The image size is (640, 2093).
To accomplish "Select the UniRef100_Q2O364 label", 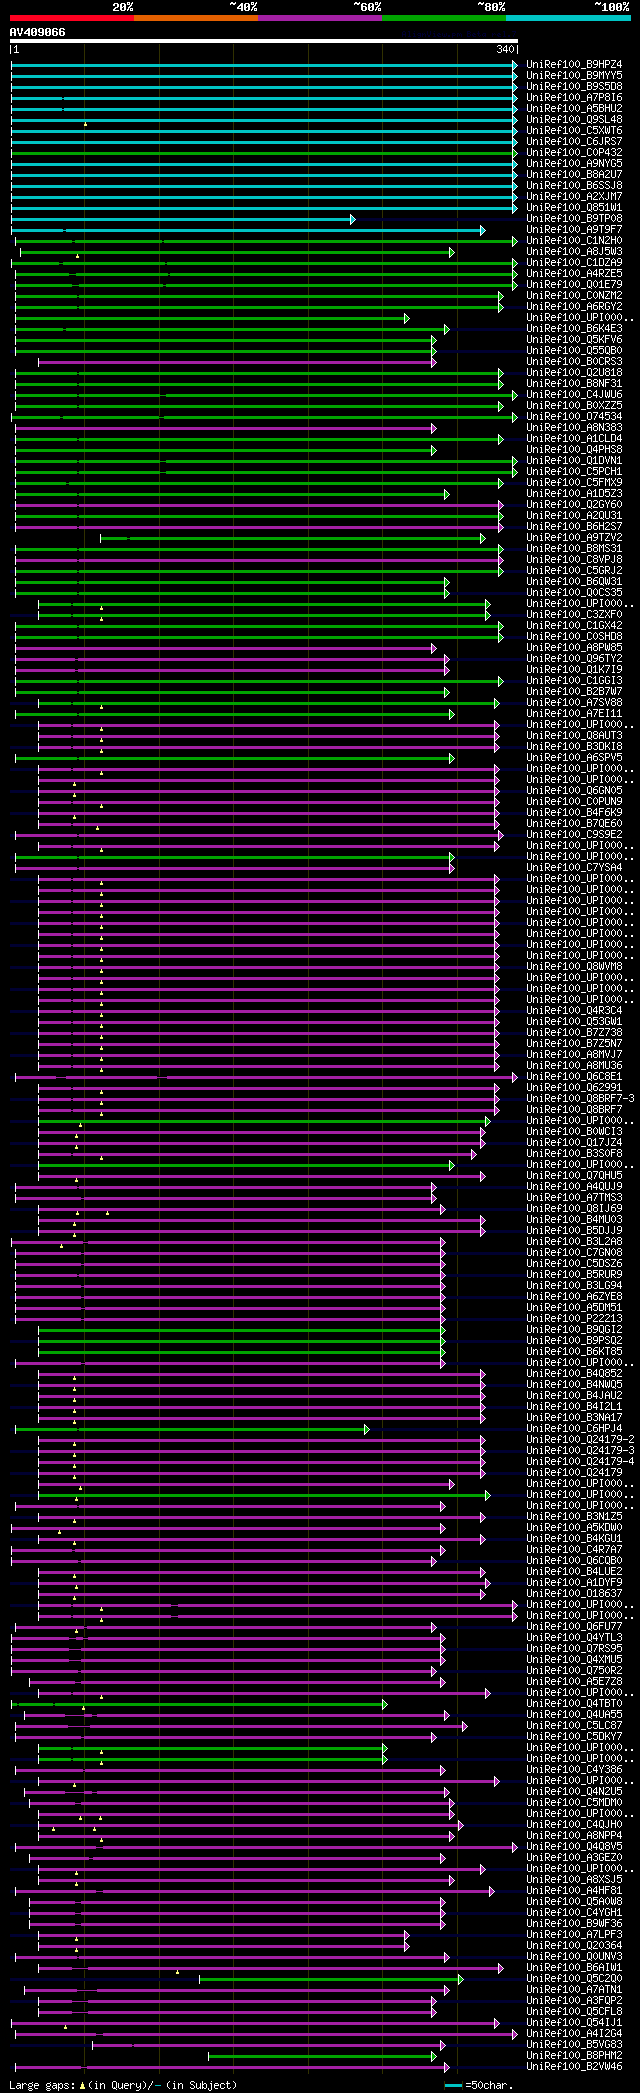I will [x=574, y=1945].
